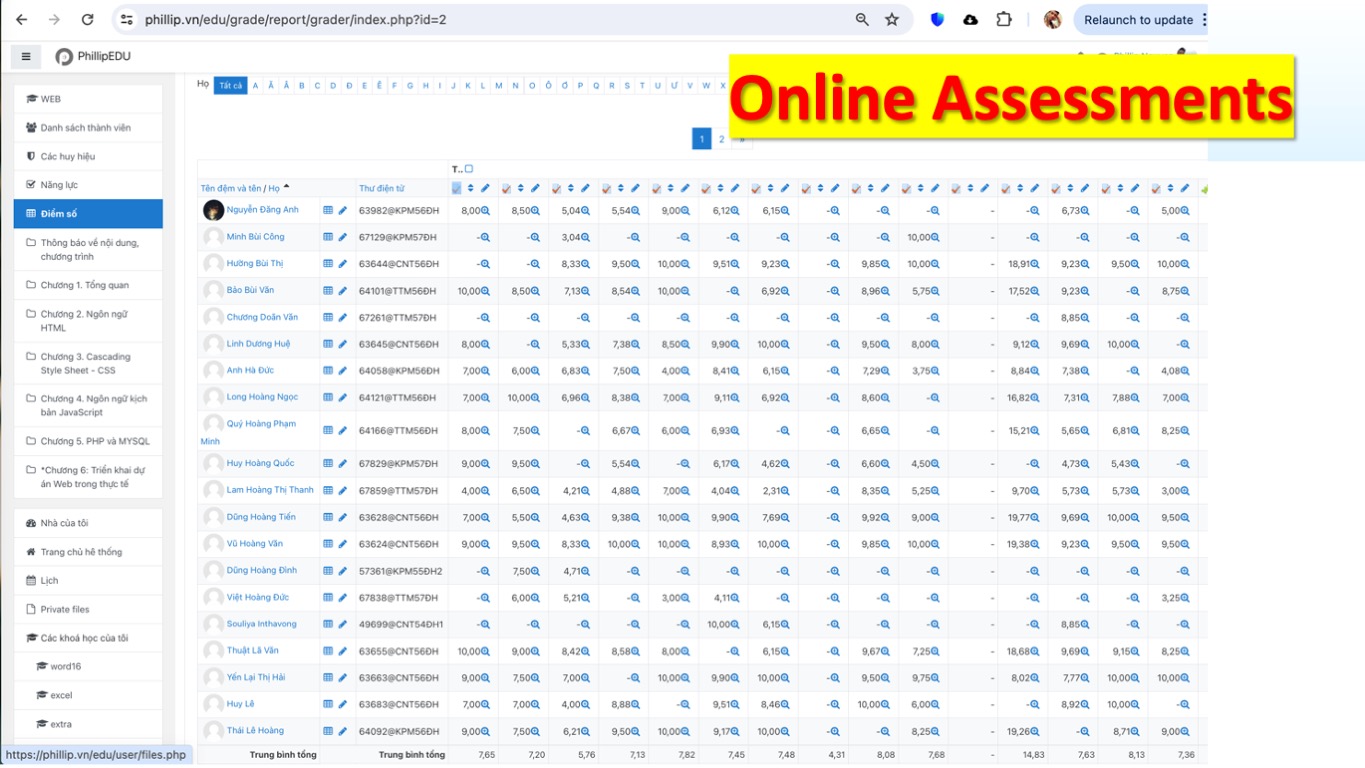
Task: Sort by second grade column arrows
Action: click(x=521, y=188)
